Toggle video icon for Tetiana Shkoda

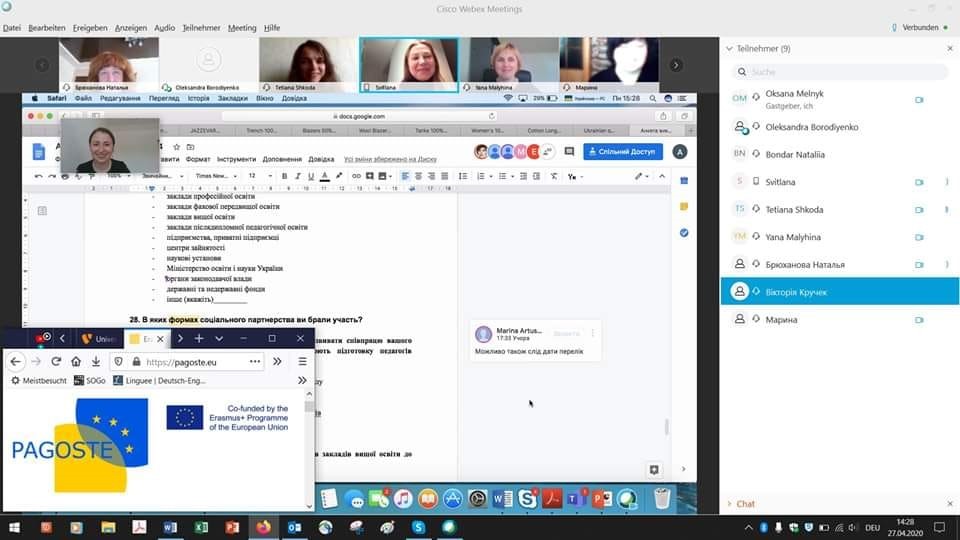tap(919, 209)
